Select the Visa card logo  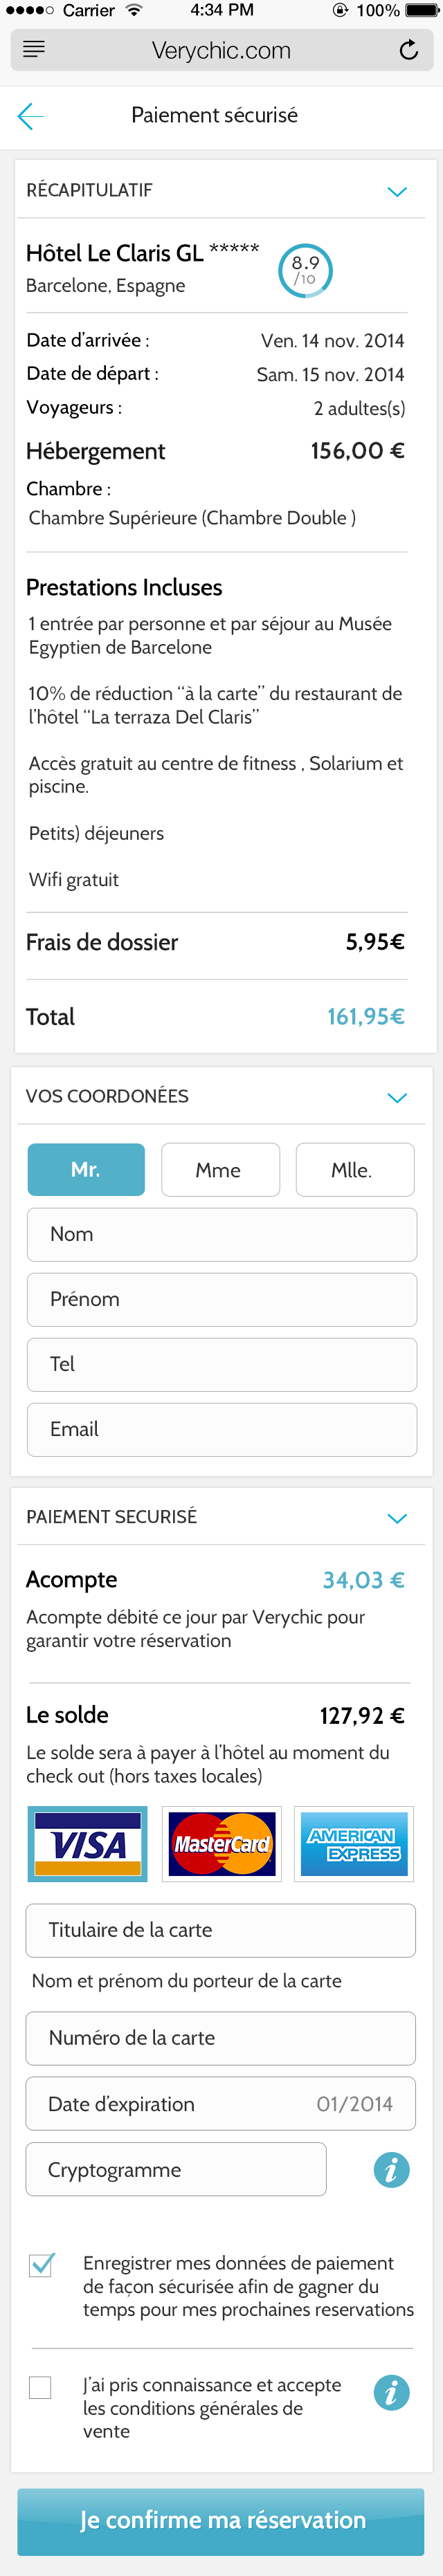(x=88, y=1843)
